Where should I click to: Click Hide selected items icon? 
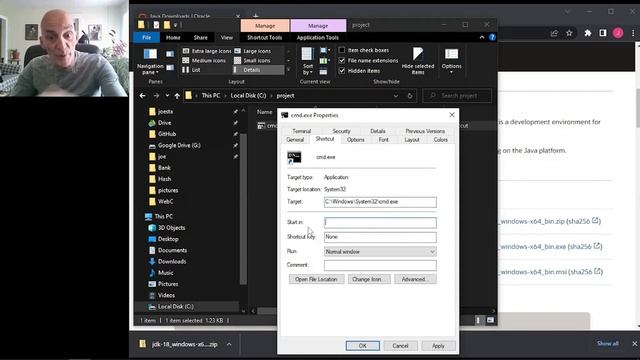tap(418, 61)
